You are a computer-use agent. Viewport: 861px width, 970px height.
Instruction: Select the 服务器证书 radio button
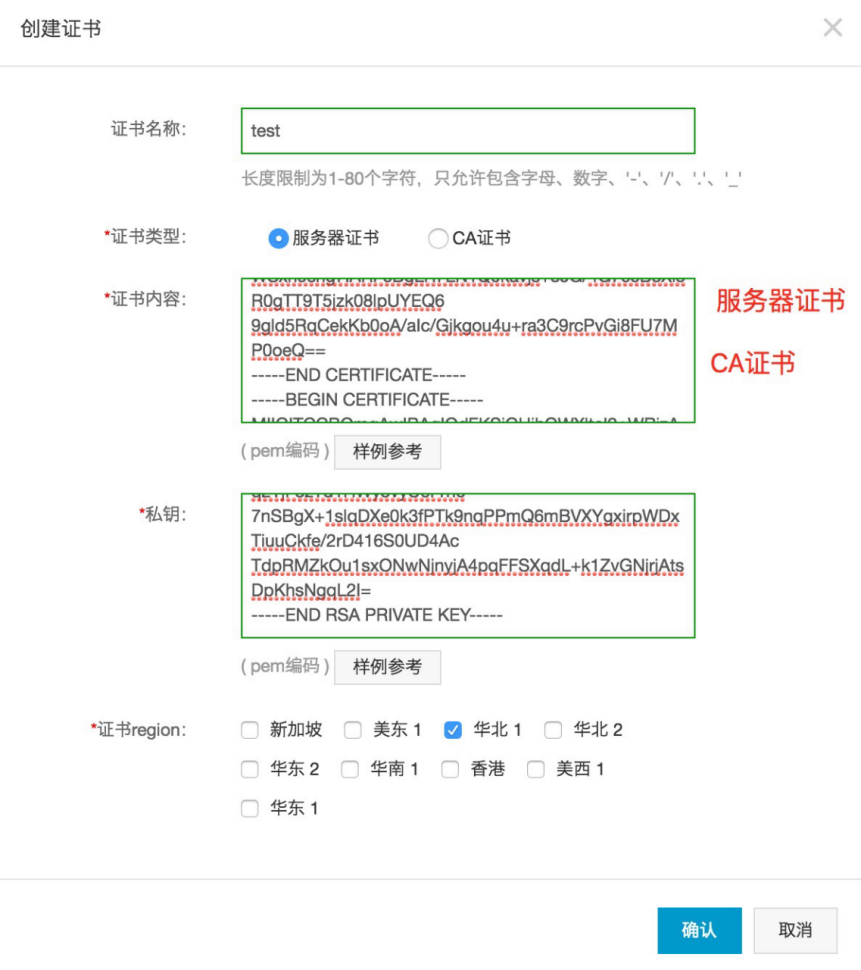(278, 239)
